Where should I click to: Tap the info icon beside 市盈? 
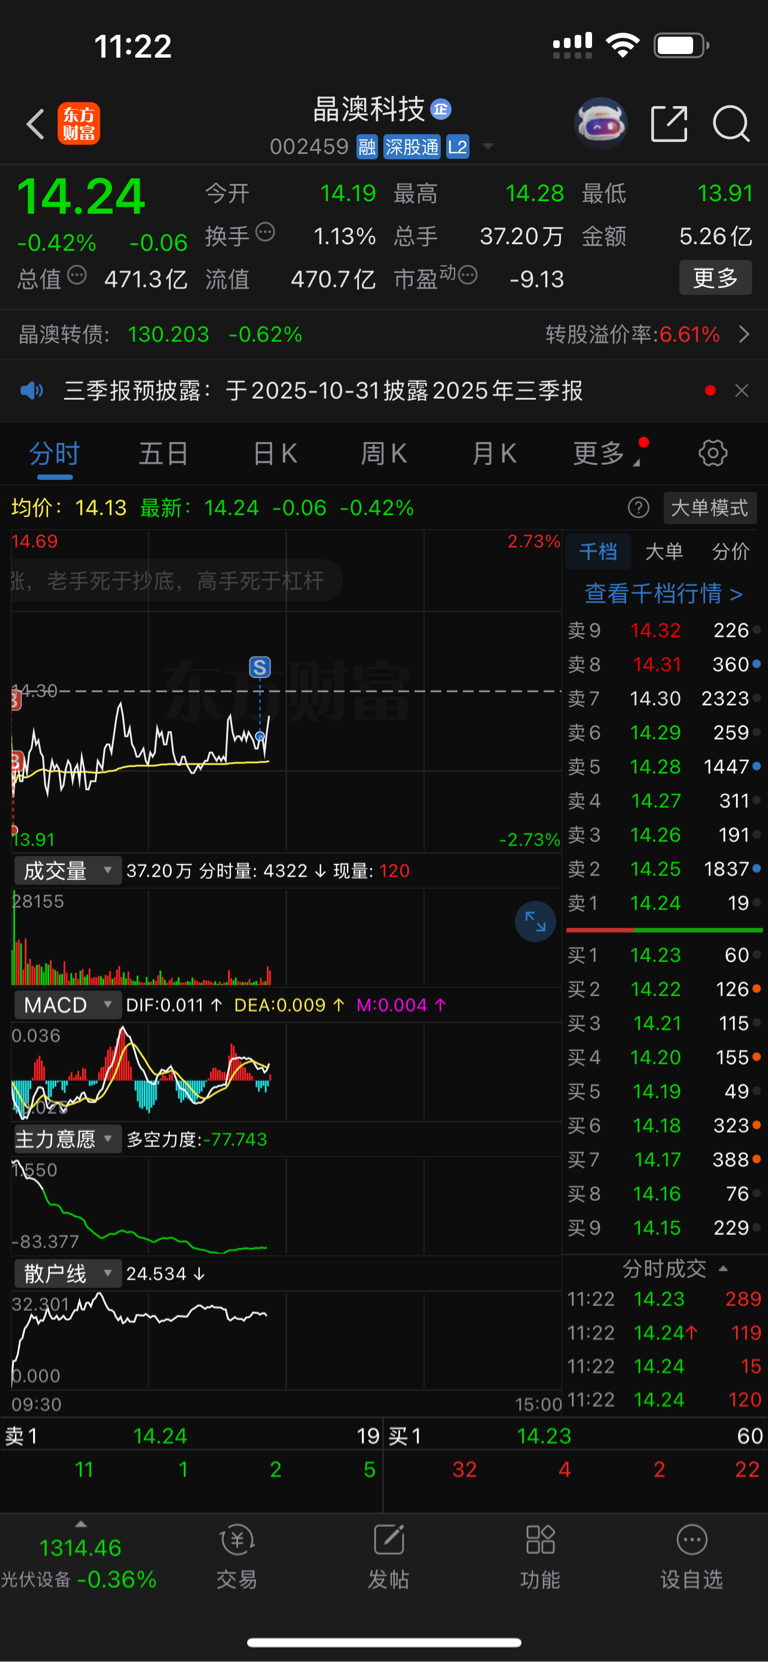(467, 275)
